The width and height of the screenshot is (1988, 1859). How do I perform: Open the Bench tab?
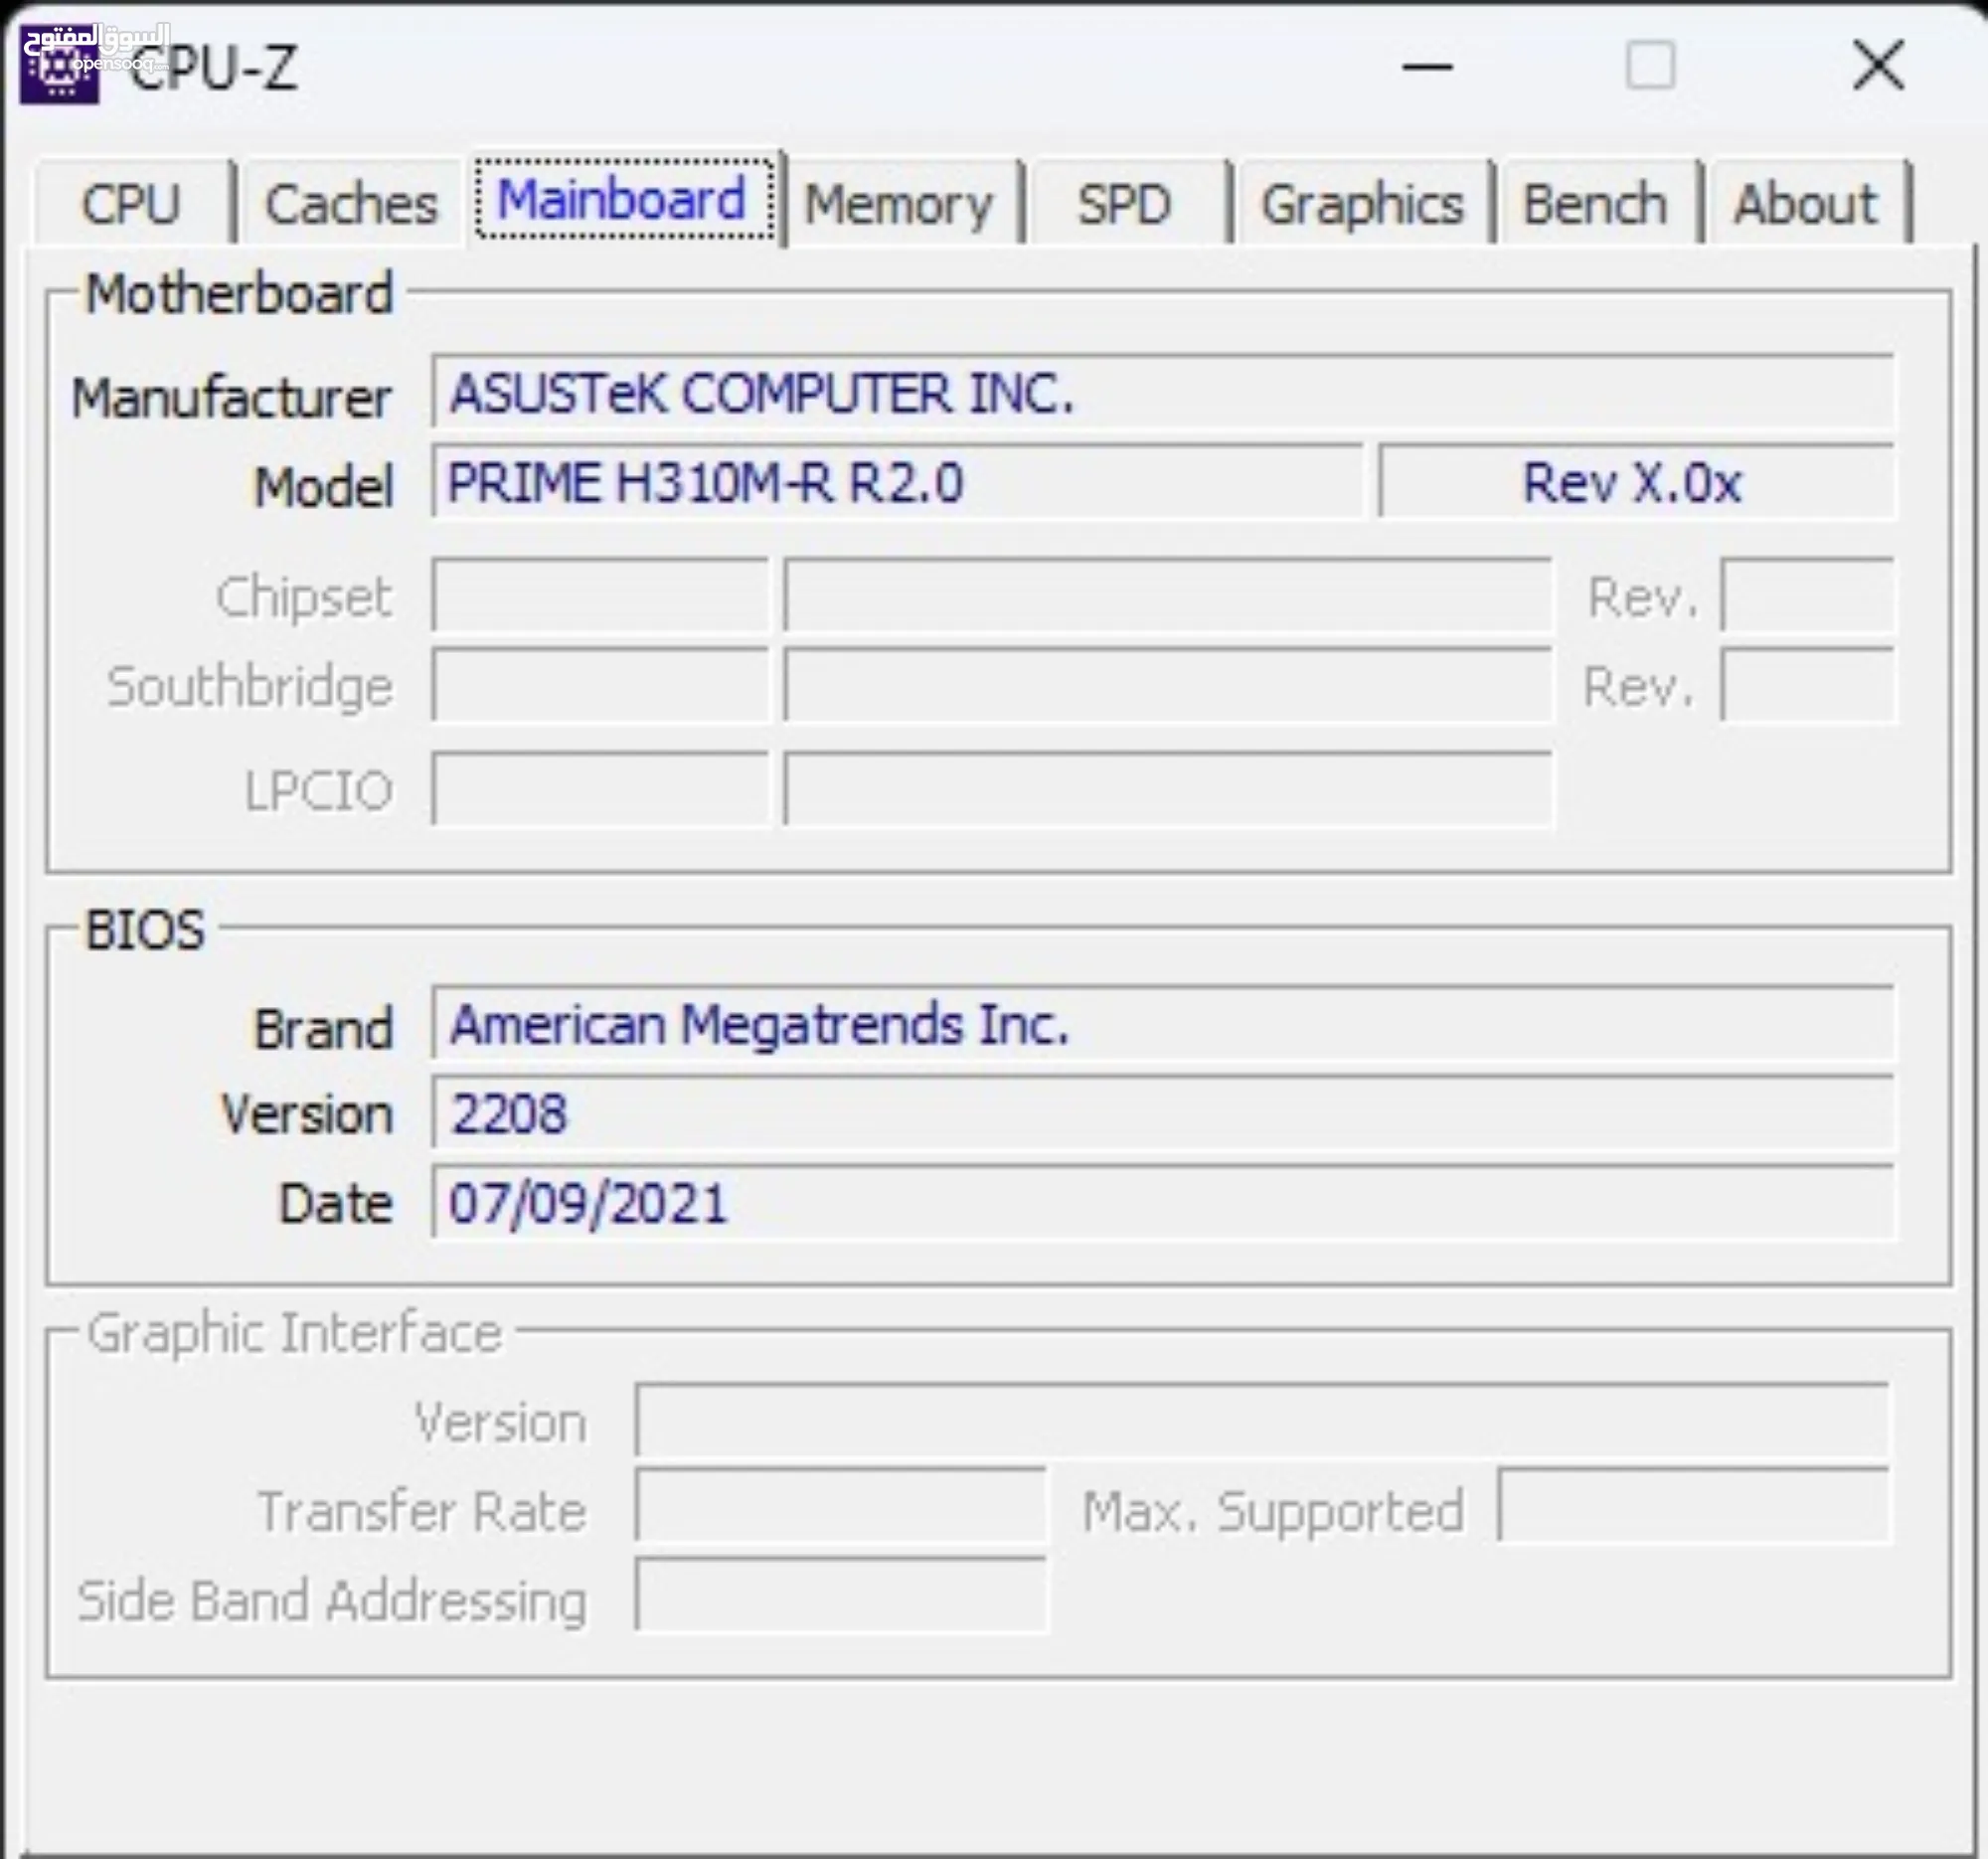point(1595,204)
